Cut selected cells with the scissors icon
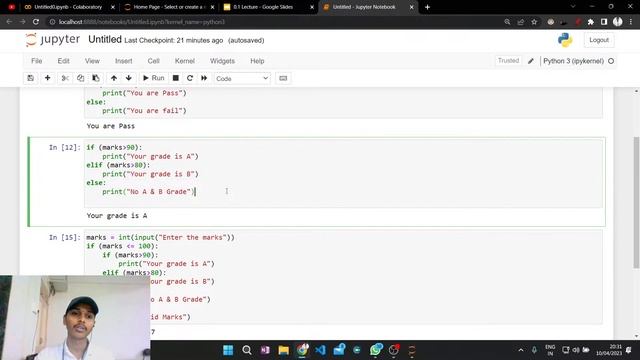 click(65, 78)
